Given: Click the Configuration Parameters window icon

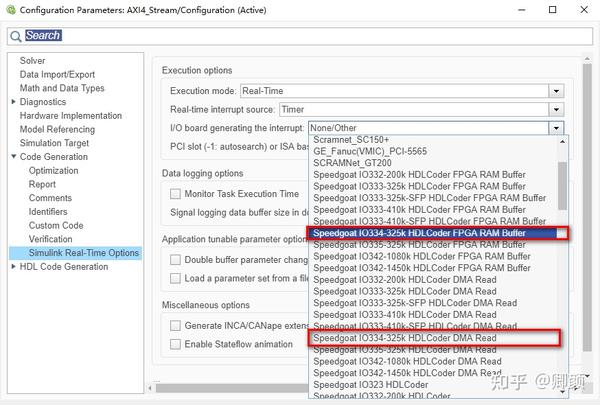Looking at the screenshot, I should click(x=11, y=9).
